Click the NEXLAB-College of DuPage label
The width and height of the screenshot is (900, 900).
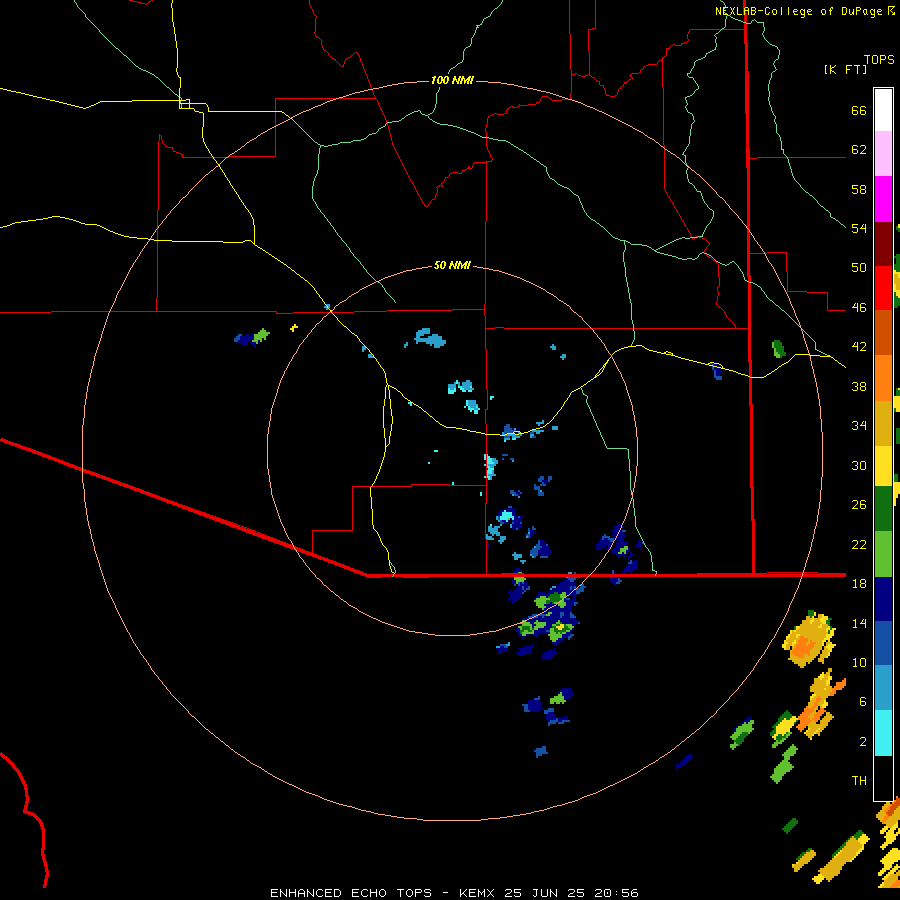[798, 11]
